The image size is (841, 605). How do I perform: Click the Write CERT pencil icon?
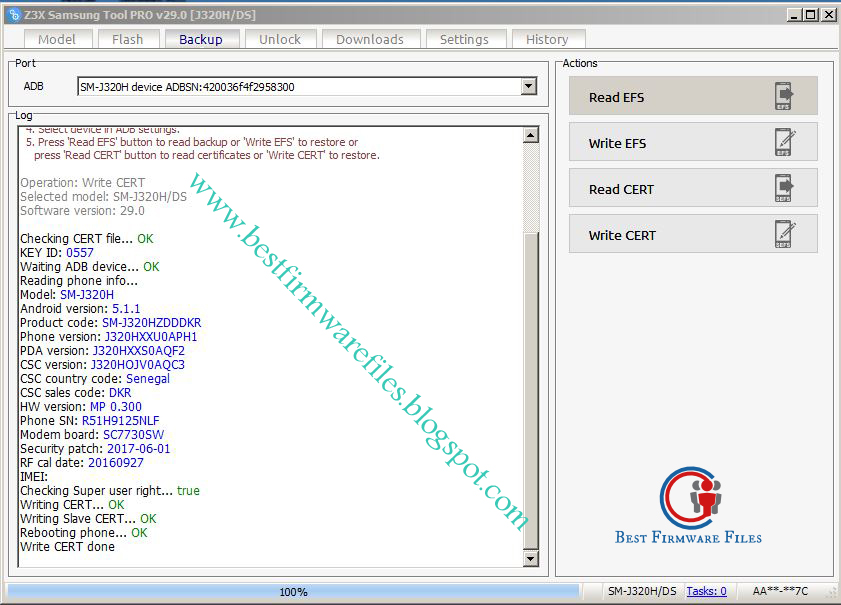click(x=784, y=235)
